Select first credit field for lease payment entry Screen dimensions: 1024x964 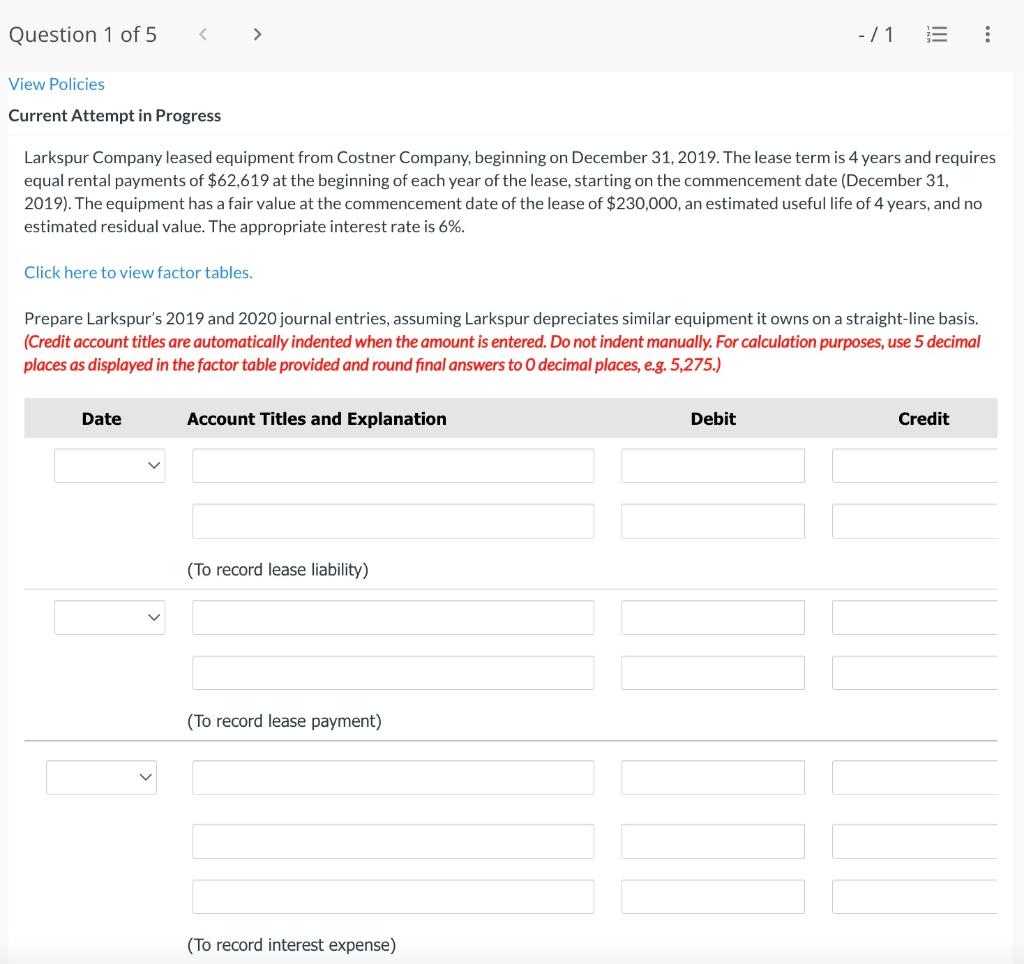click(x=915, y=617)
